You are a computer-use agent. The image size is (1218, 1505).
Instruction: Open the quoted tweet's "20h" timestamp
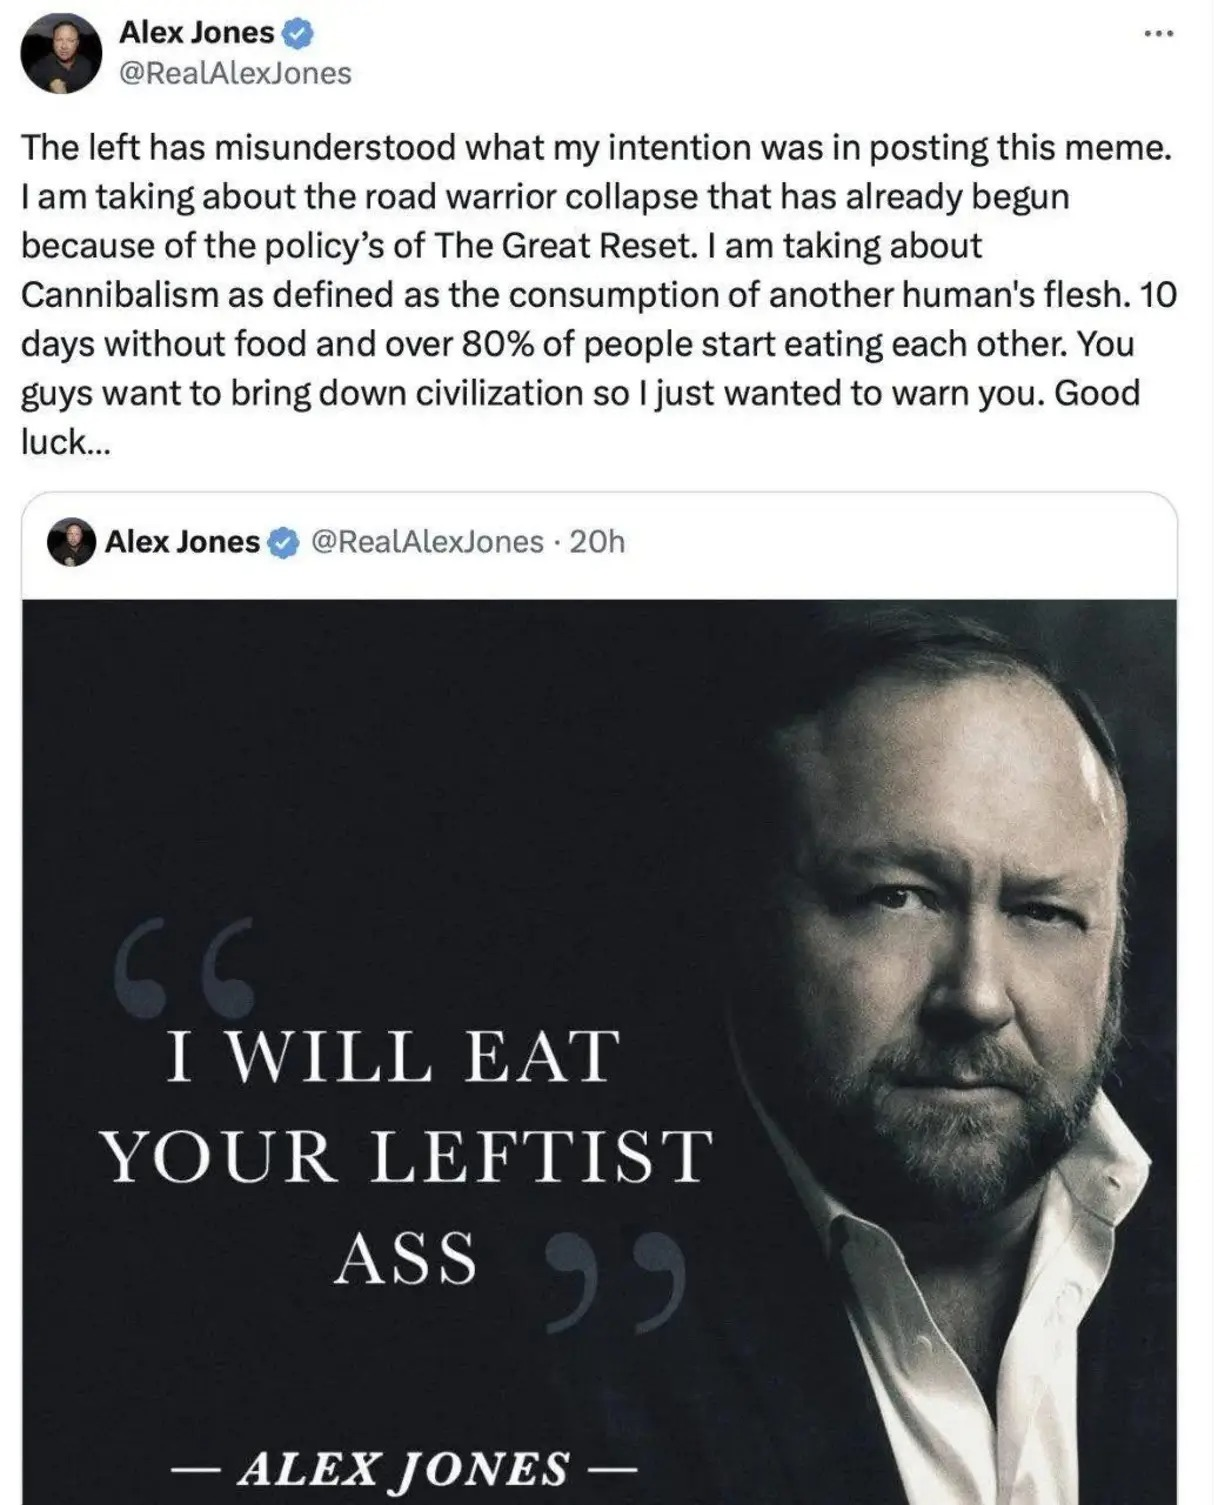(596, 542)
